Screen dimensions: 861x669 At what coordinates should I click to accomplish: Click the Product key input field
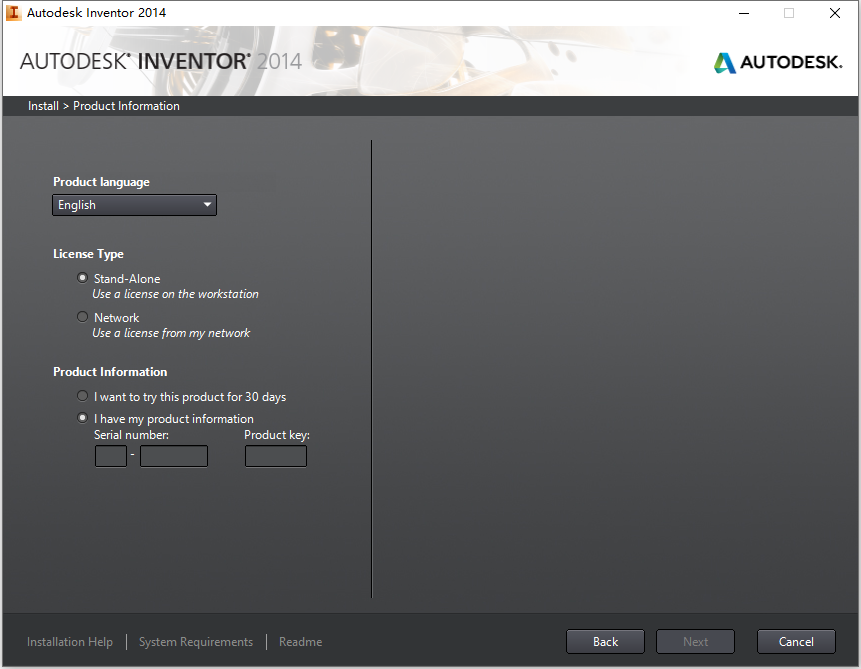pos(276,456)
